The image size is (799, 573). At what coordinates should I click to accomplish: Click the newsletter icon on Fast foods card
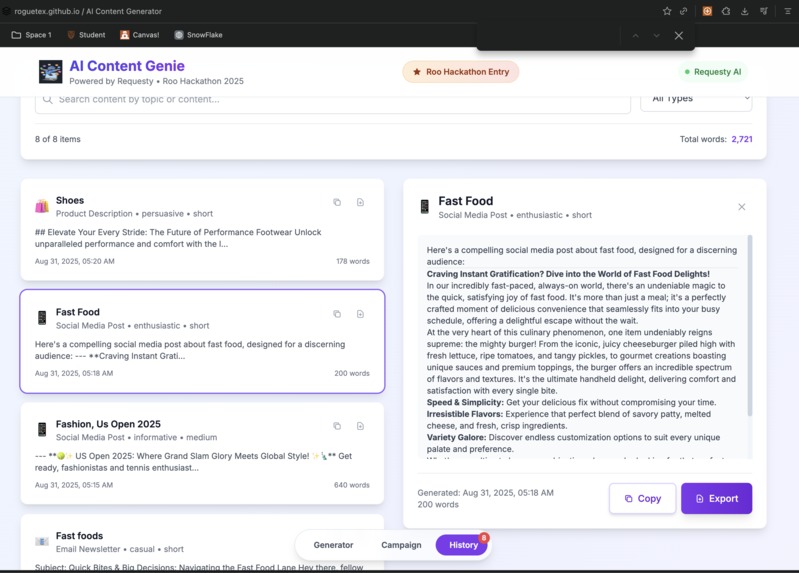tap(42, 541)
